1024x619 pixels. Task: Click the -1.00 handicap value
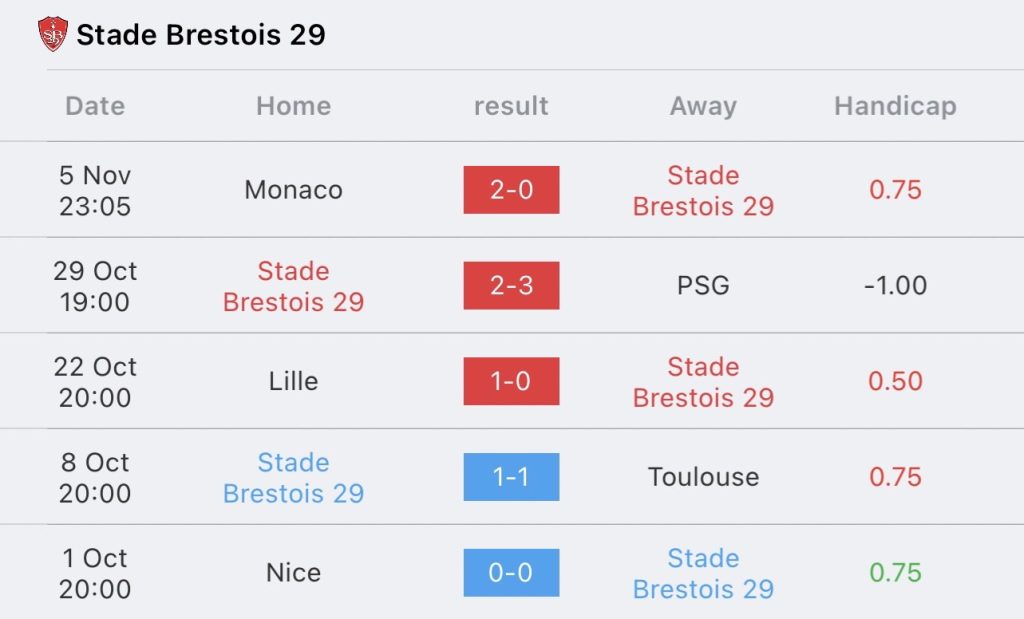895,285
